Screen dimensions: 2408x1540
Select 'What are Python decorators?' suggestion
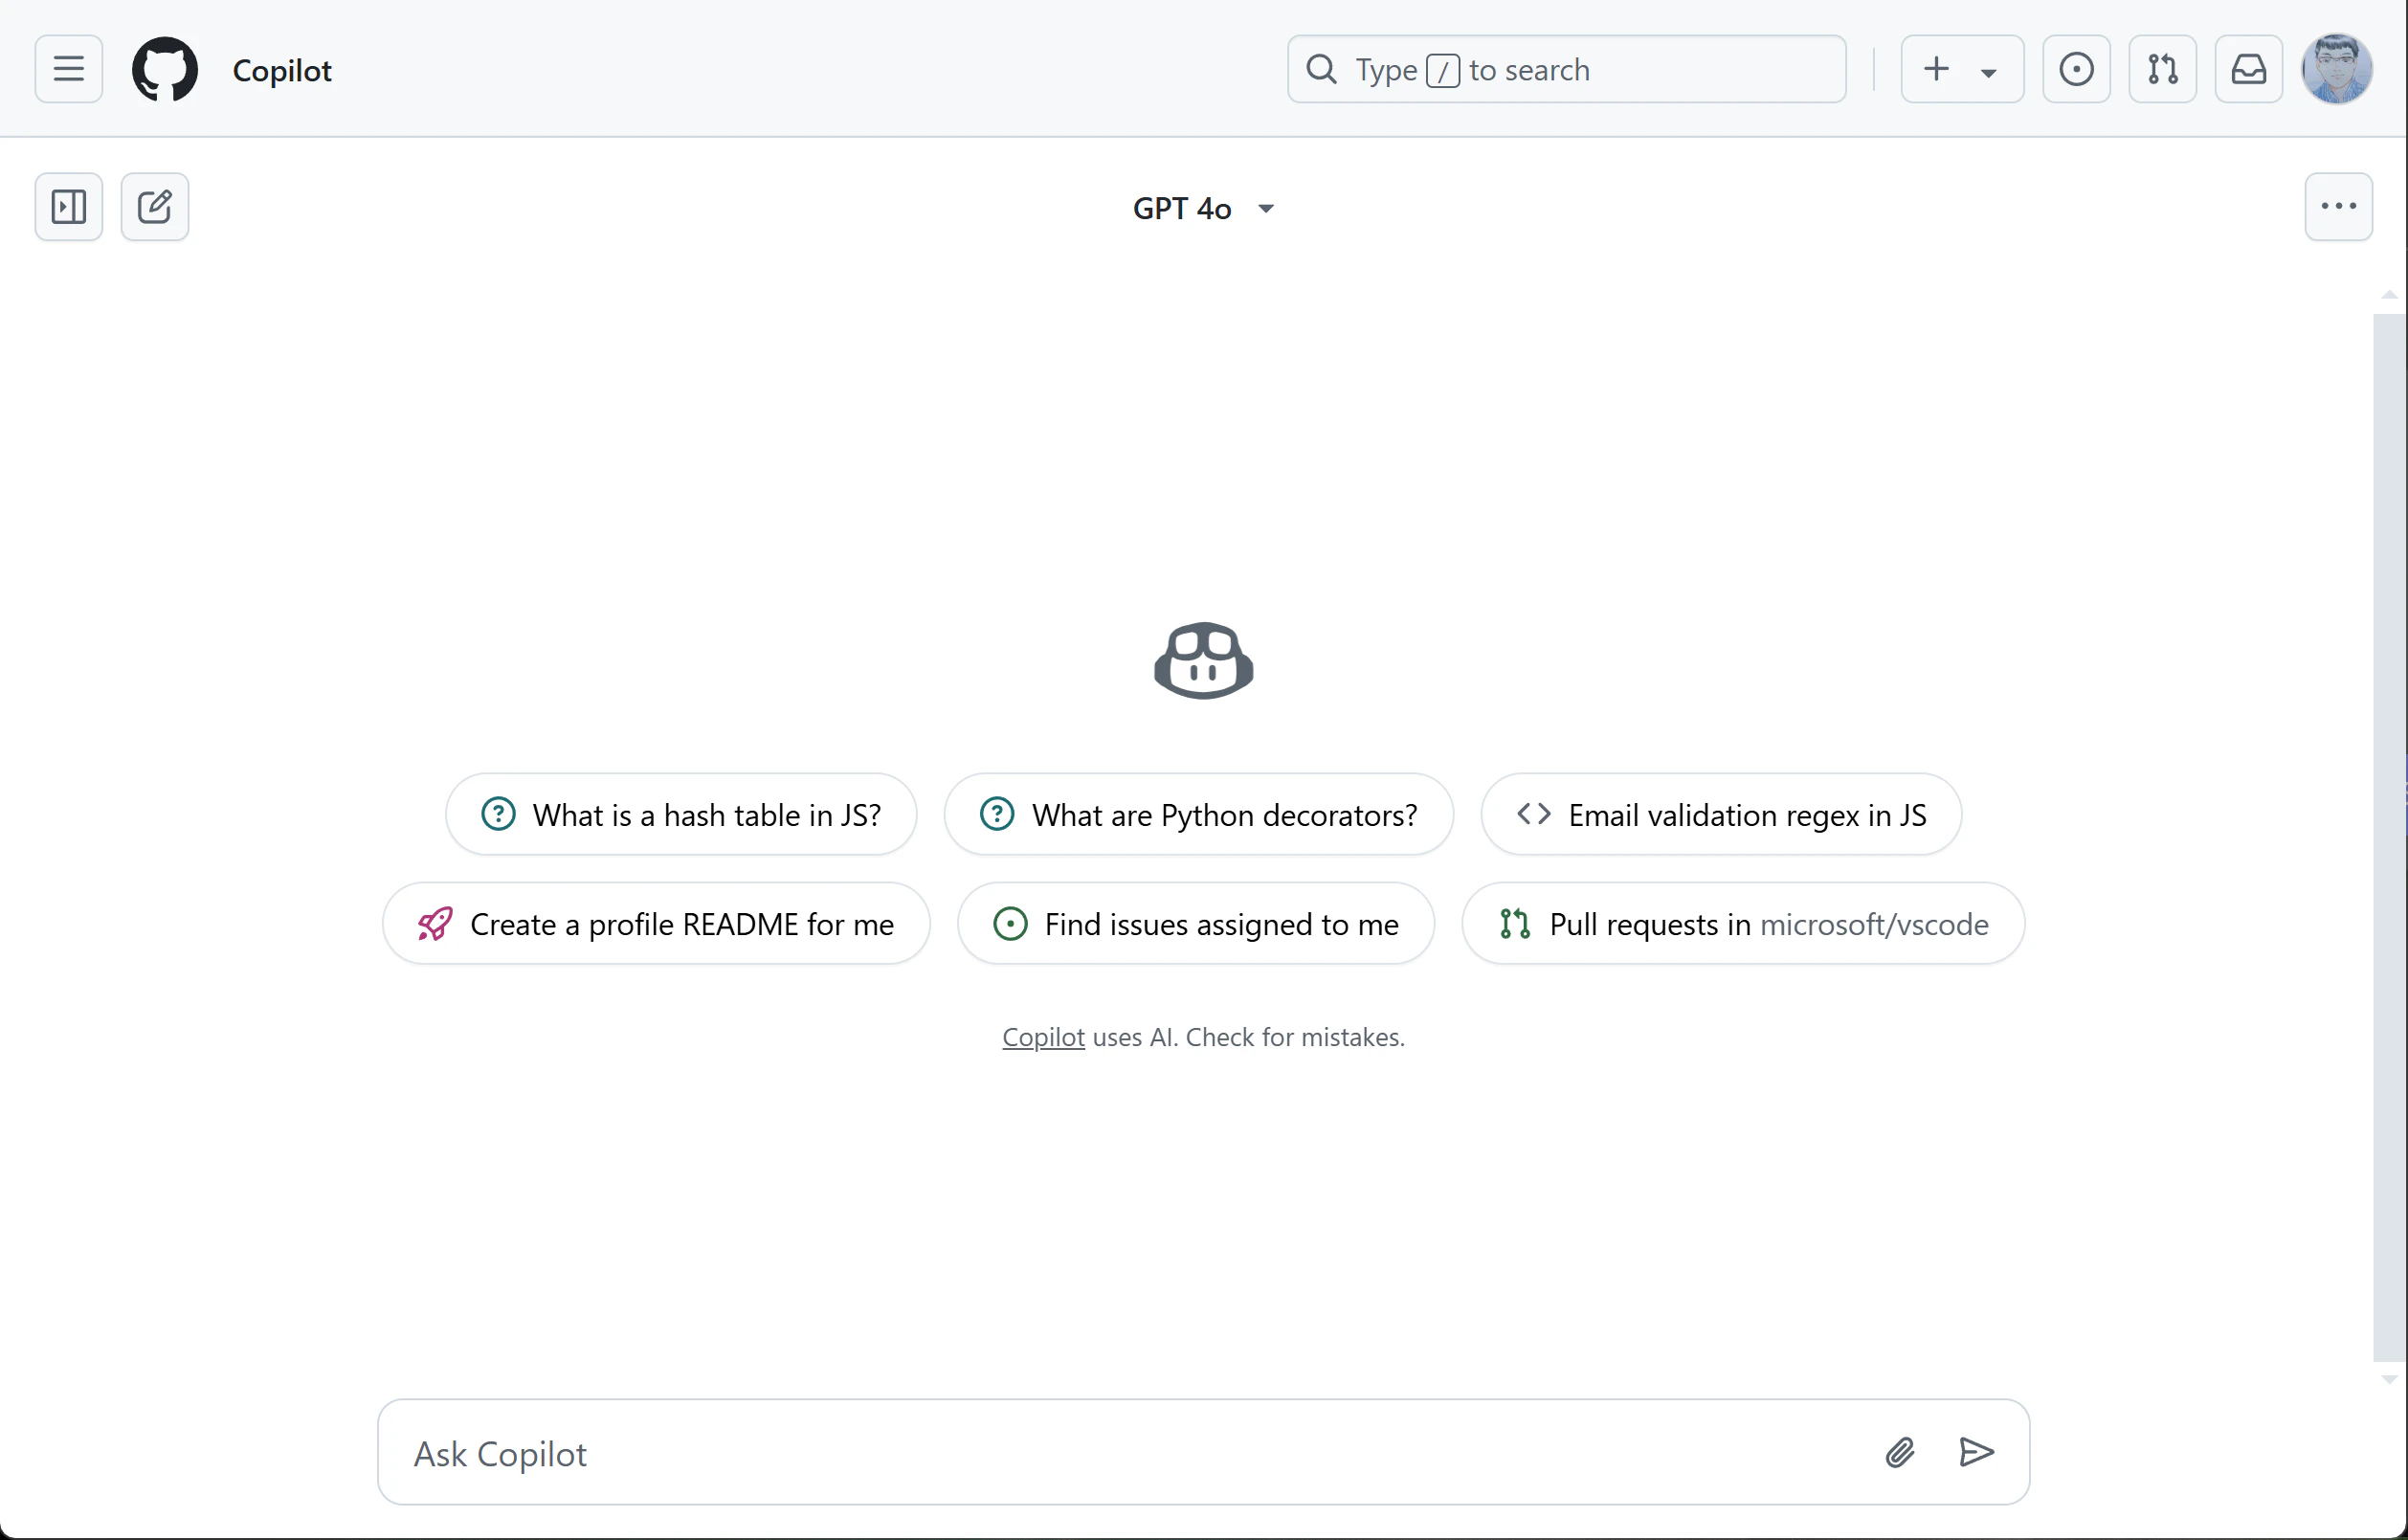pyautogui.click(x=1198, y=814)
